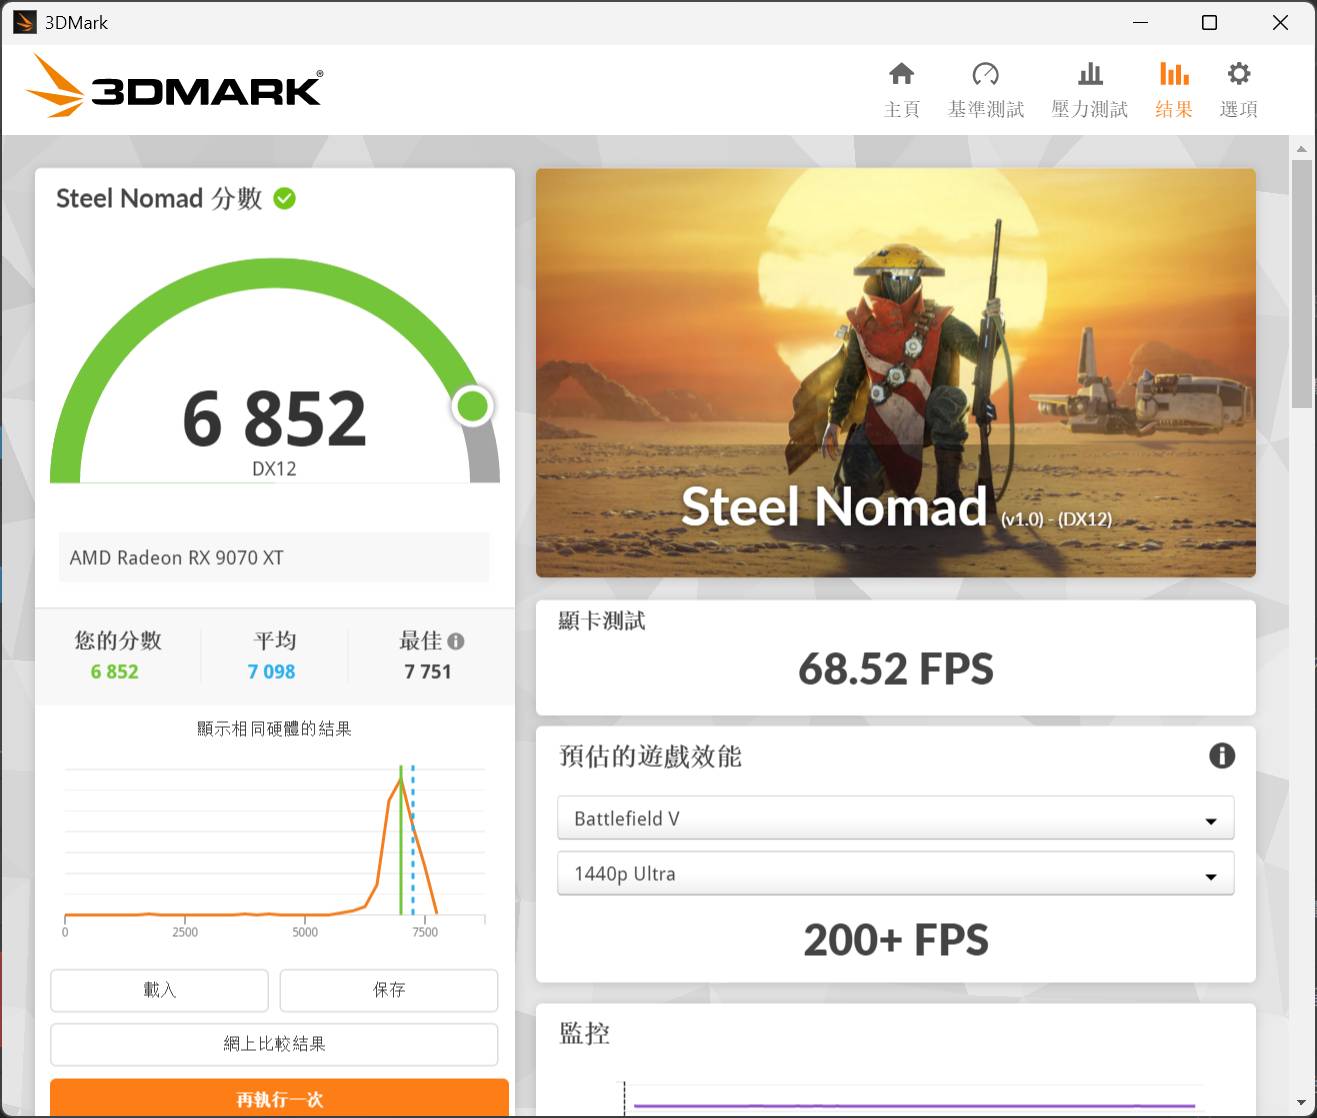Click your score value 6 852 under 您的分數
Screen dimensions: 1317x1118
coord(115,672)
